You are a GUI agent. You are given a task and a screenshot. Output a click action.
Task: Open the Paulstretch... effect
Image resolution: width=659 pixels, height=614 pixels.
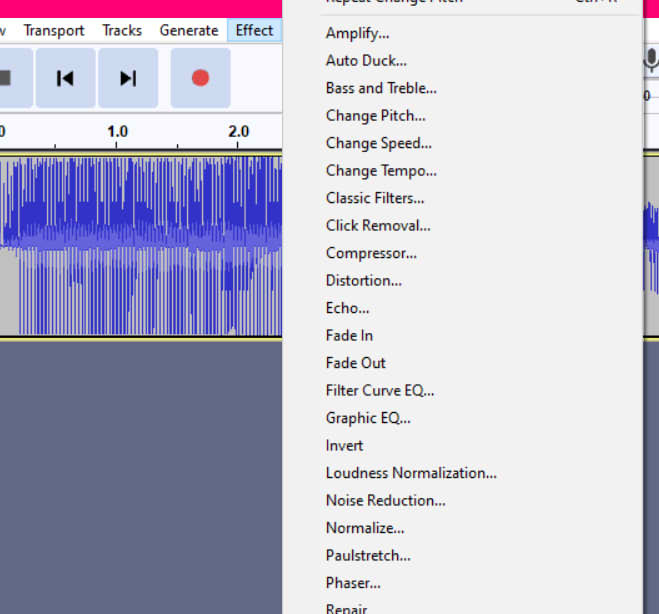coord(462,555)
